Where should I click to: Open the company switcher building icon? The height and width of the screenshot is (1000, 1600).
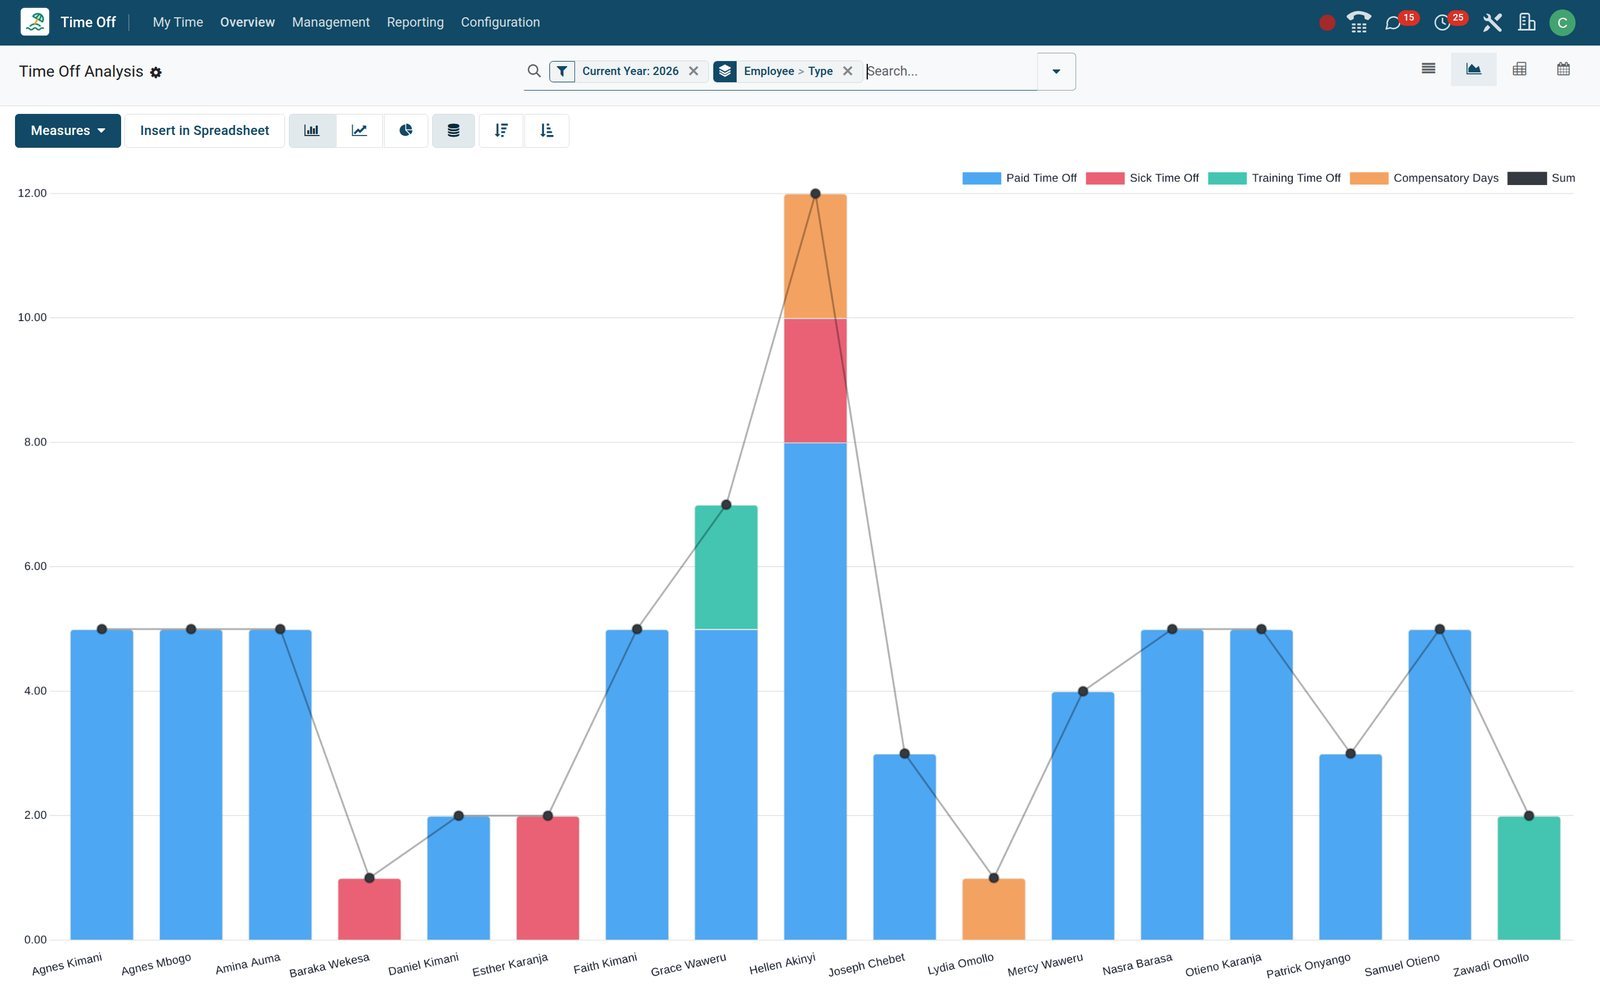[x=1526, y=22]
